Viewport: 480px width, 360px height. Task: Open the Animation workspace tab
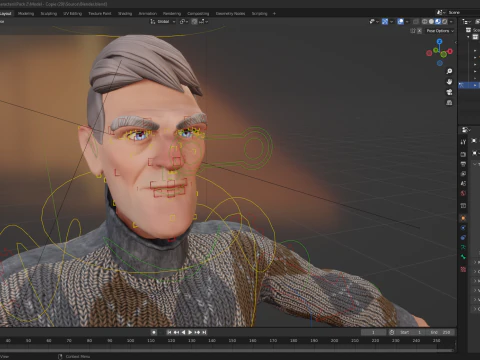pyautogui.click(x=148, y=14)
